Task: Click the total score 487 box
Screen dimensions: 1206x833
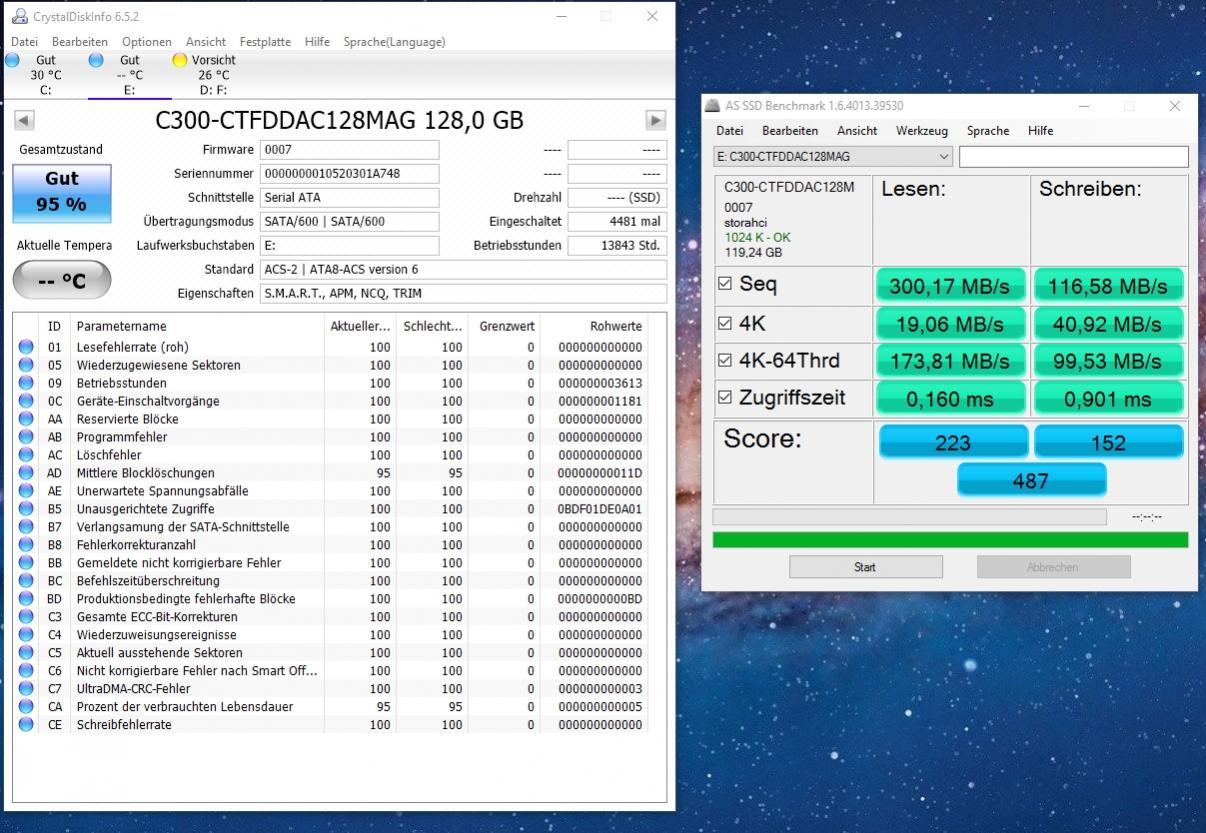Action: point(1031,480)
